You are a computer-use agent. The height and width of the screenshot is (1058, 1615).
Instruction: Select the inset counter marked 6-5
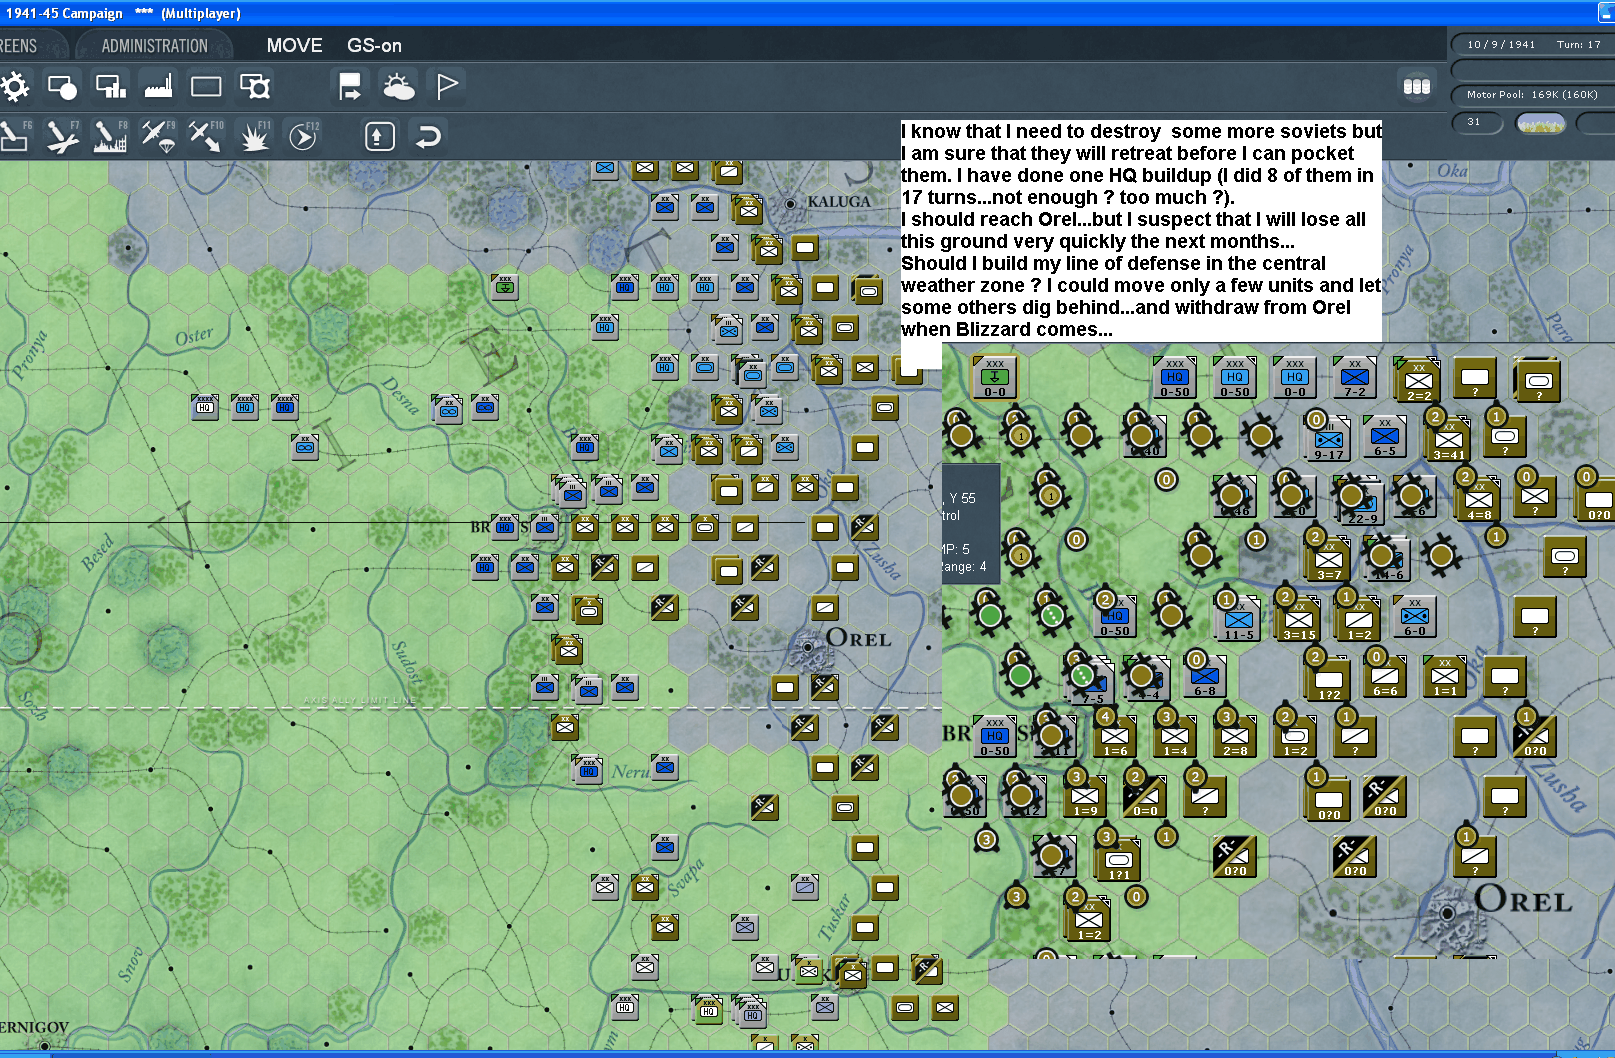[x=1384, y=437]
